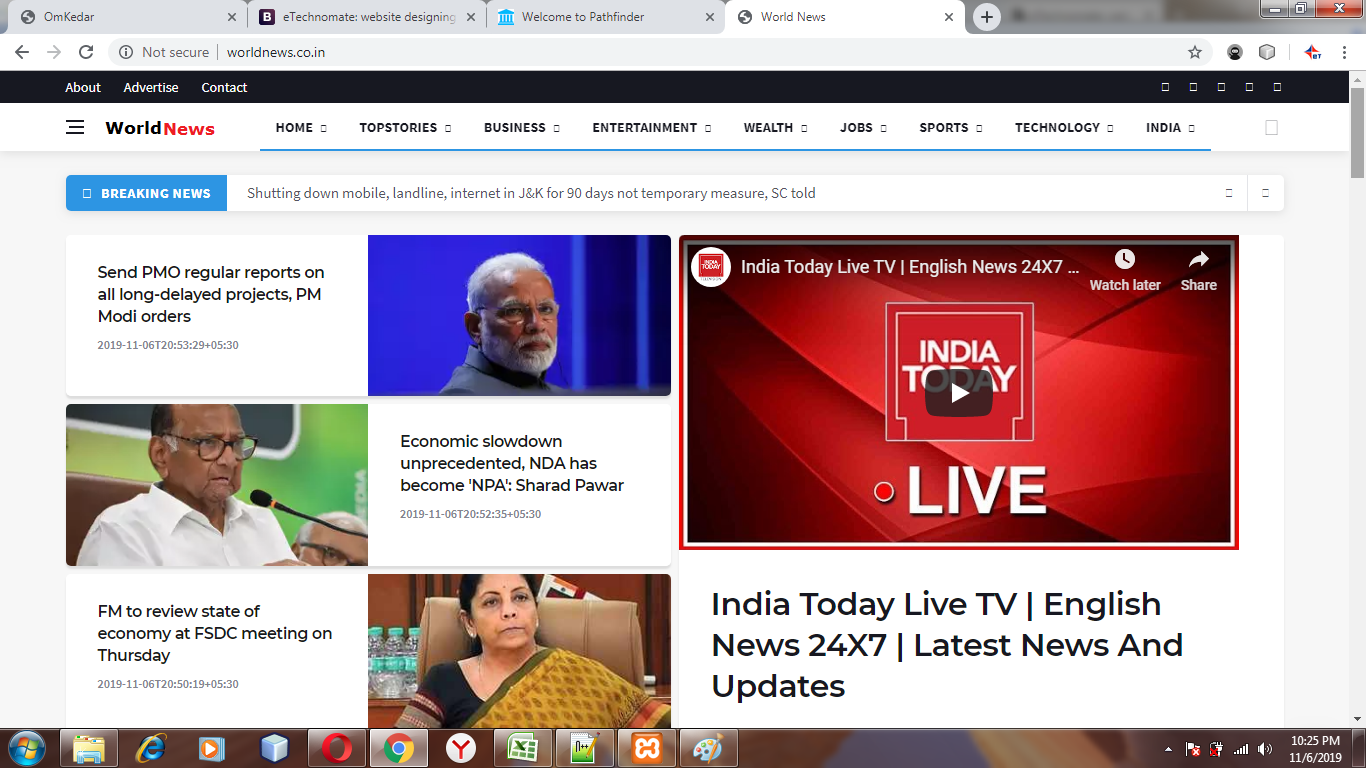Click the BREAKING NEWS label
The width and height of the screenshot is (1366, 768).
pos(147,193)
